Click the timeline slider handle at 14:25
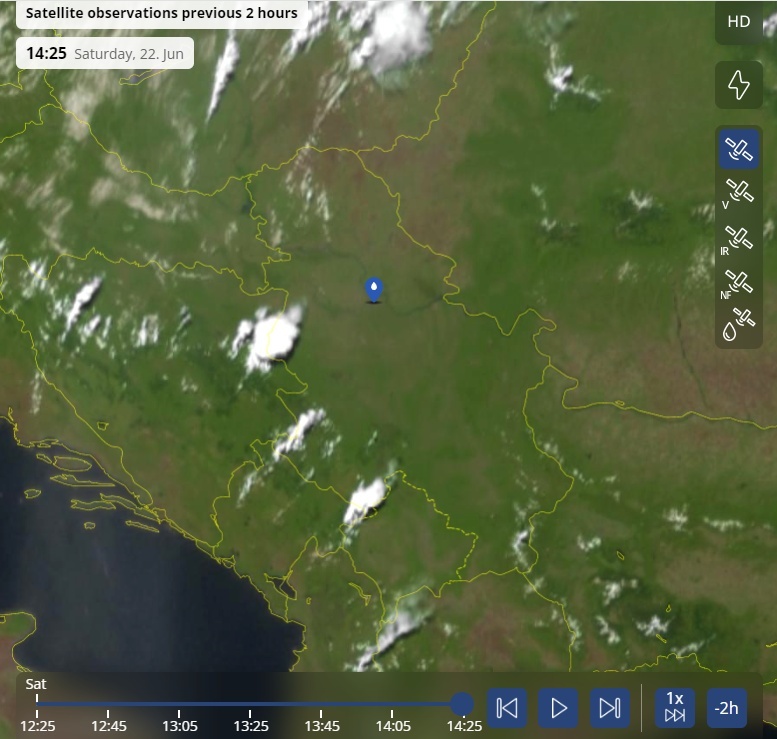777x739 pixels. [x=462, y=704]
